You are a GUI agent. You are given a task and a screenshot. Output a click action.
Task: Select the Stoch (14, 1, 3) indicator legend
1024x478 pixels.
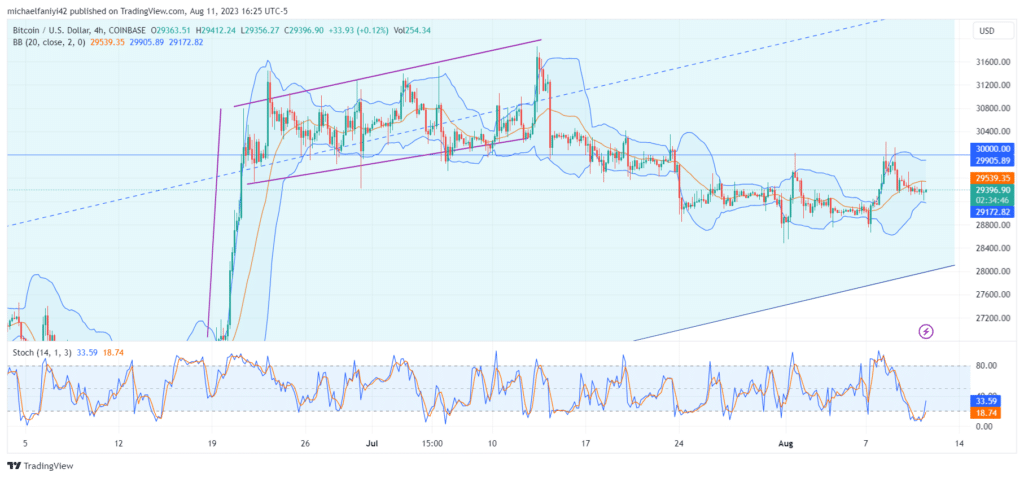pos(42,352)
